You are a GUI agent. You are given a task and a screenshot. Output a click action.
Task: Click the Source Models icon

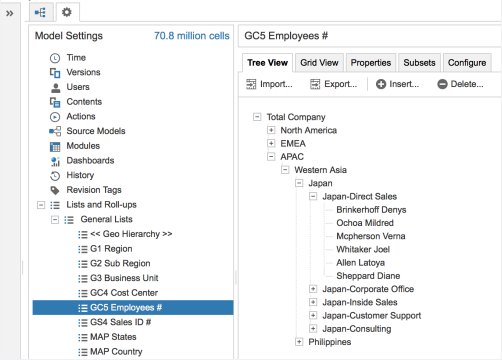[x=55, y=131]
